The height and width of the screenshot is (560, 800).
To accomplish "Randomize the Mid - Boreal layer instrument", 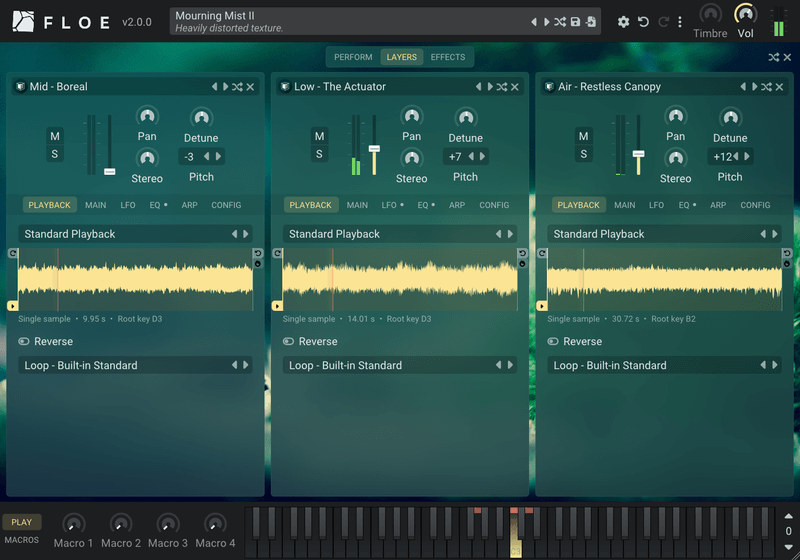I will pos(237,87).
